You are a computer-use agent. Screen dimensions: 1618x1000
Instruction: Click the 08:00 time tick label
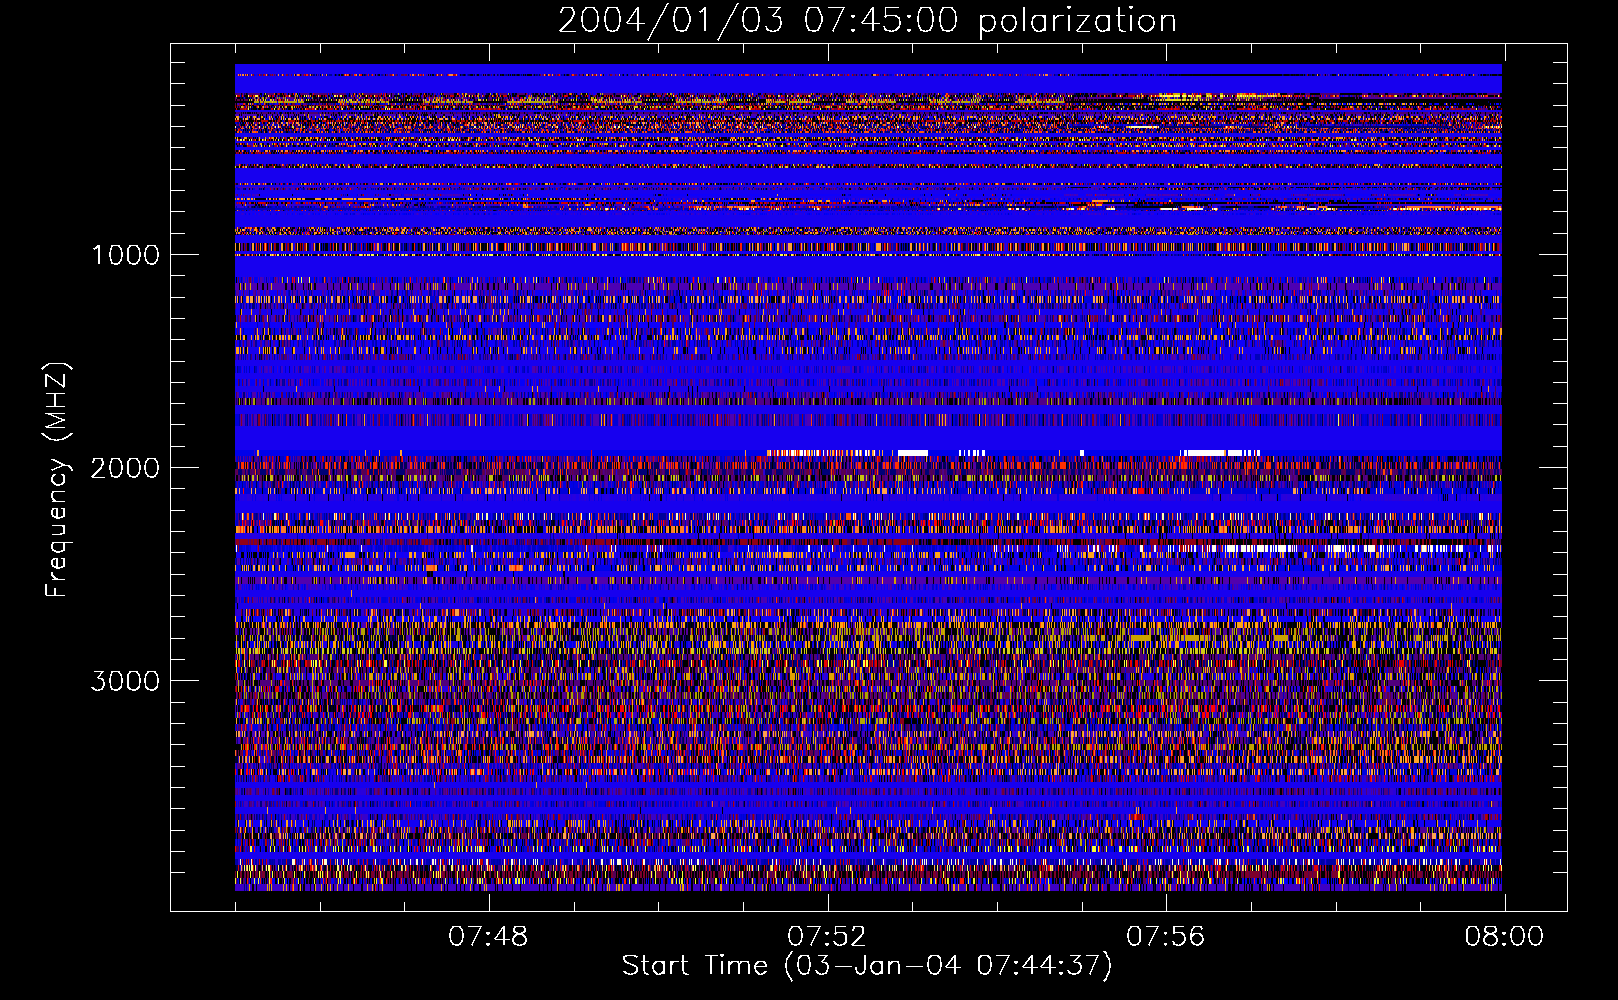click(1504, 937)
